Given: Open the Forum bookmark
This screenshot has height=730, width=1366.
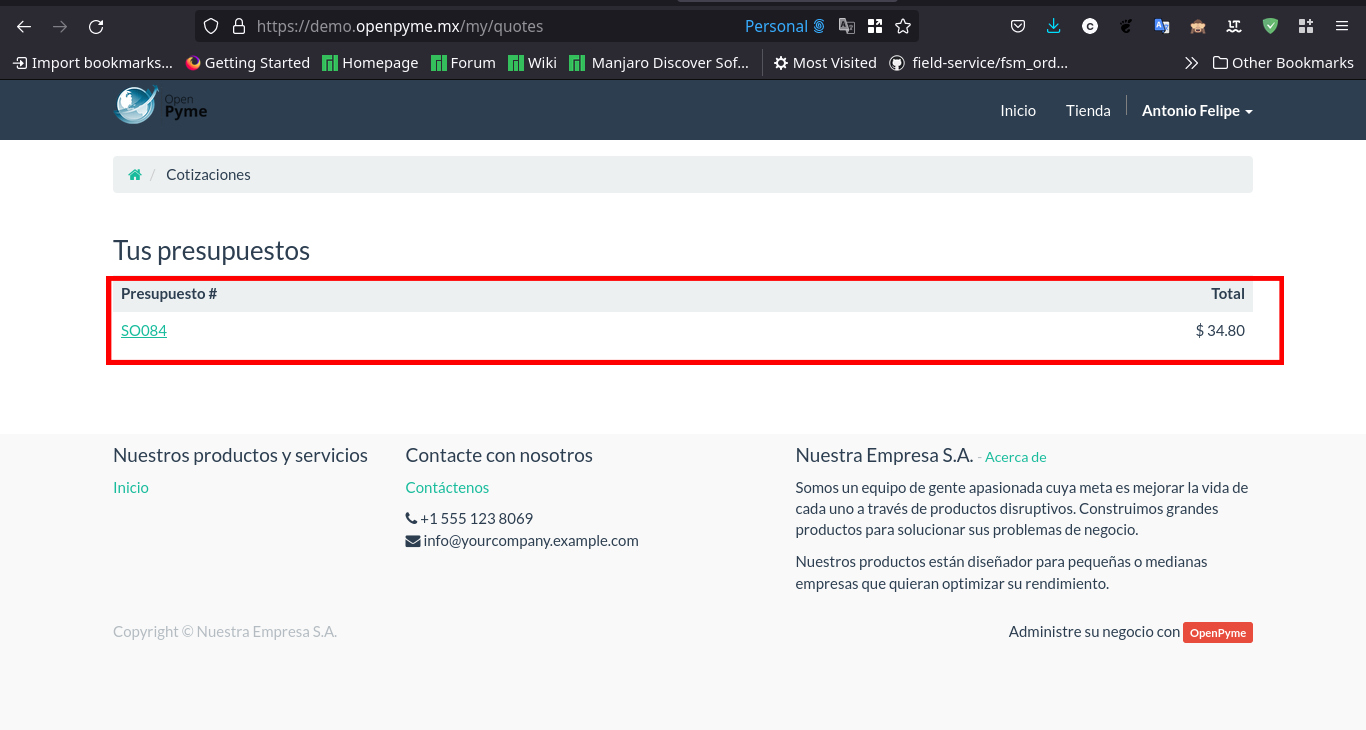Looking at the screenshot, I should [463, 63].
